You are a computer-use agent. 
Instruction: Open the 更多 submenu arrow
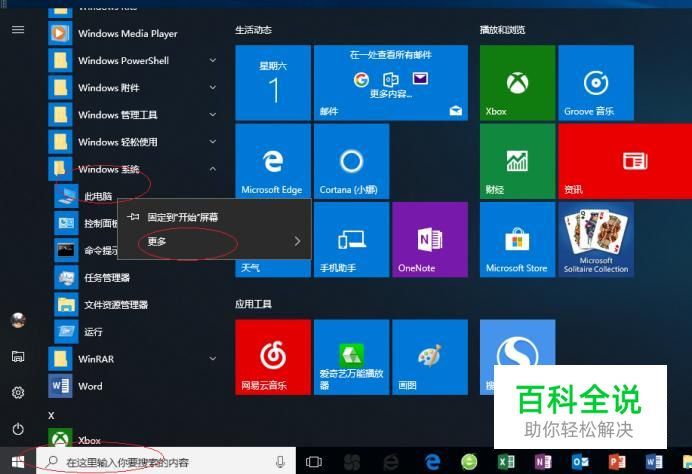click(x=297, y=241)
